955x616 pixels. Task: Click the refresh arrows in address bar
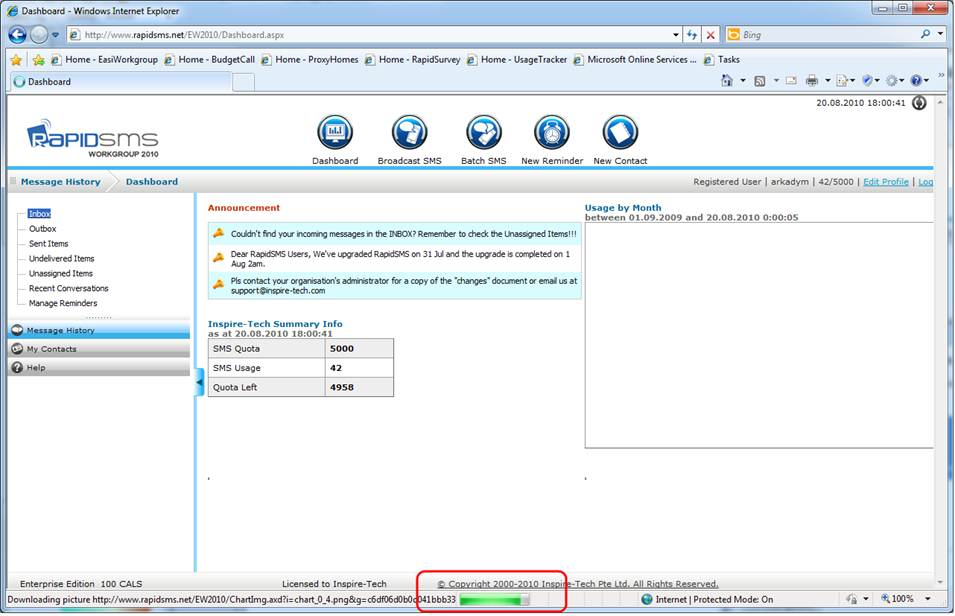pyautogui.click(x=692, y=35)
